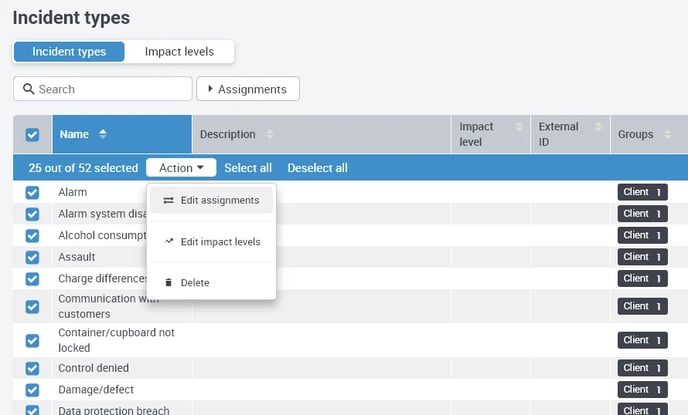Image resolution: width=688 pixels, height=415 pixels.
Task: Sort by the Impact level column header
Action: click(x=491, y=134)
